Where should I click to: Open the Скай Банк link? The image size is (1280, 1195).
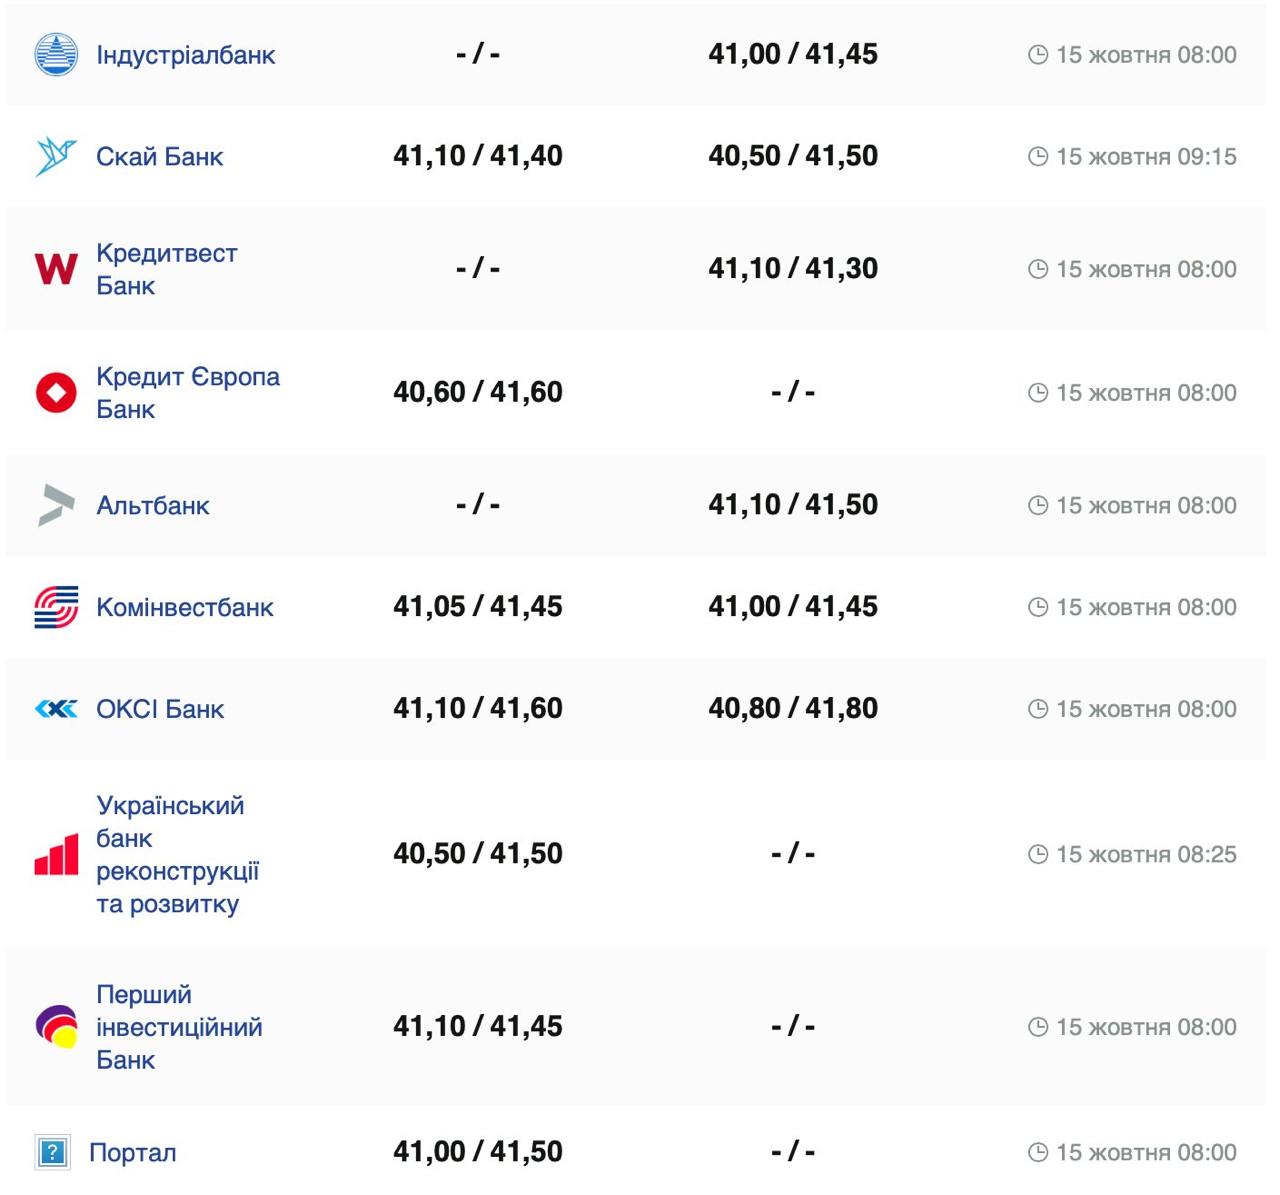coord(159,157)
